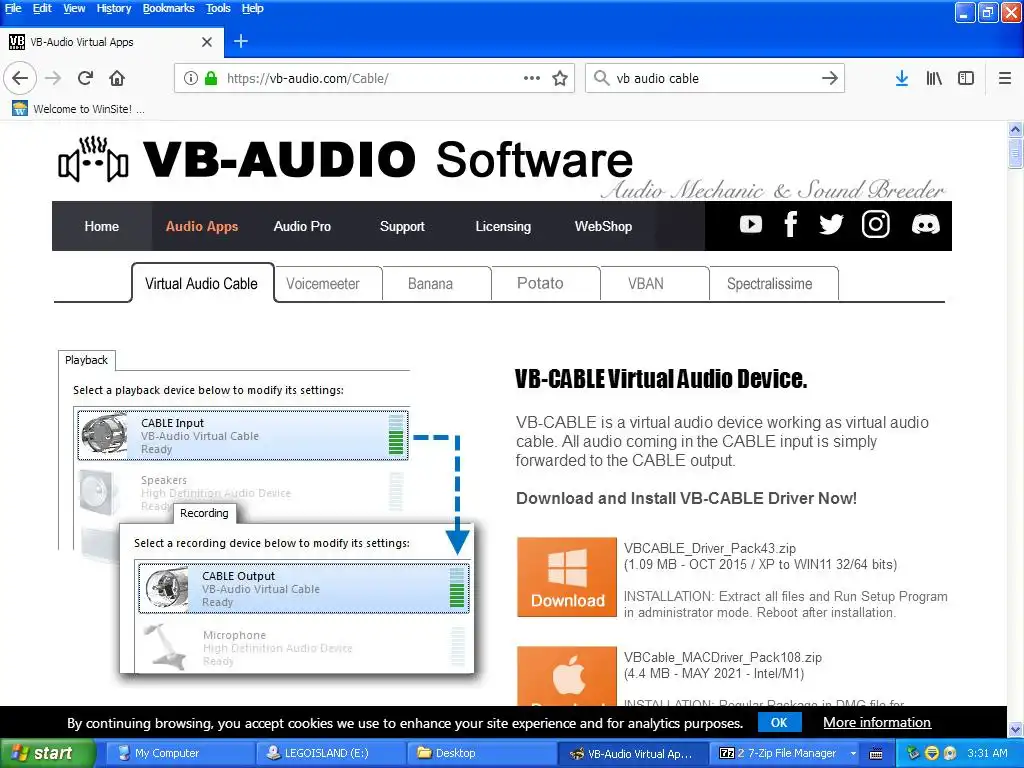This screenshot has width=1024, height=768.
Task: Open the View menu
Action: tap(74, 8)
